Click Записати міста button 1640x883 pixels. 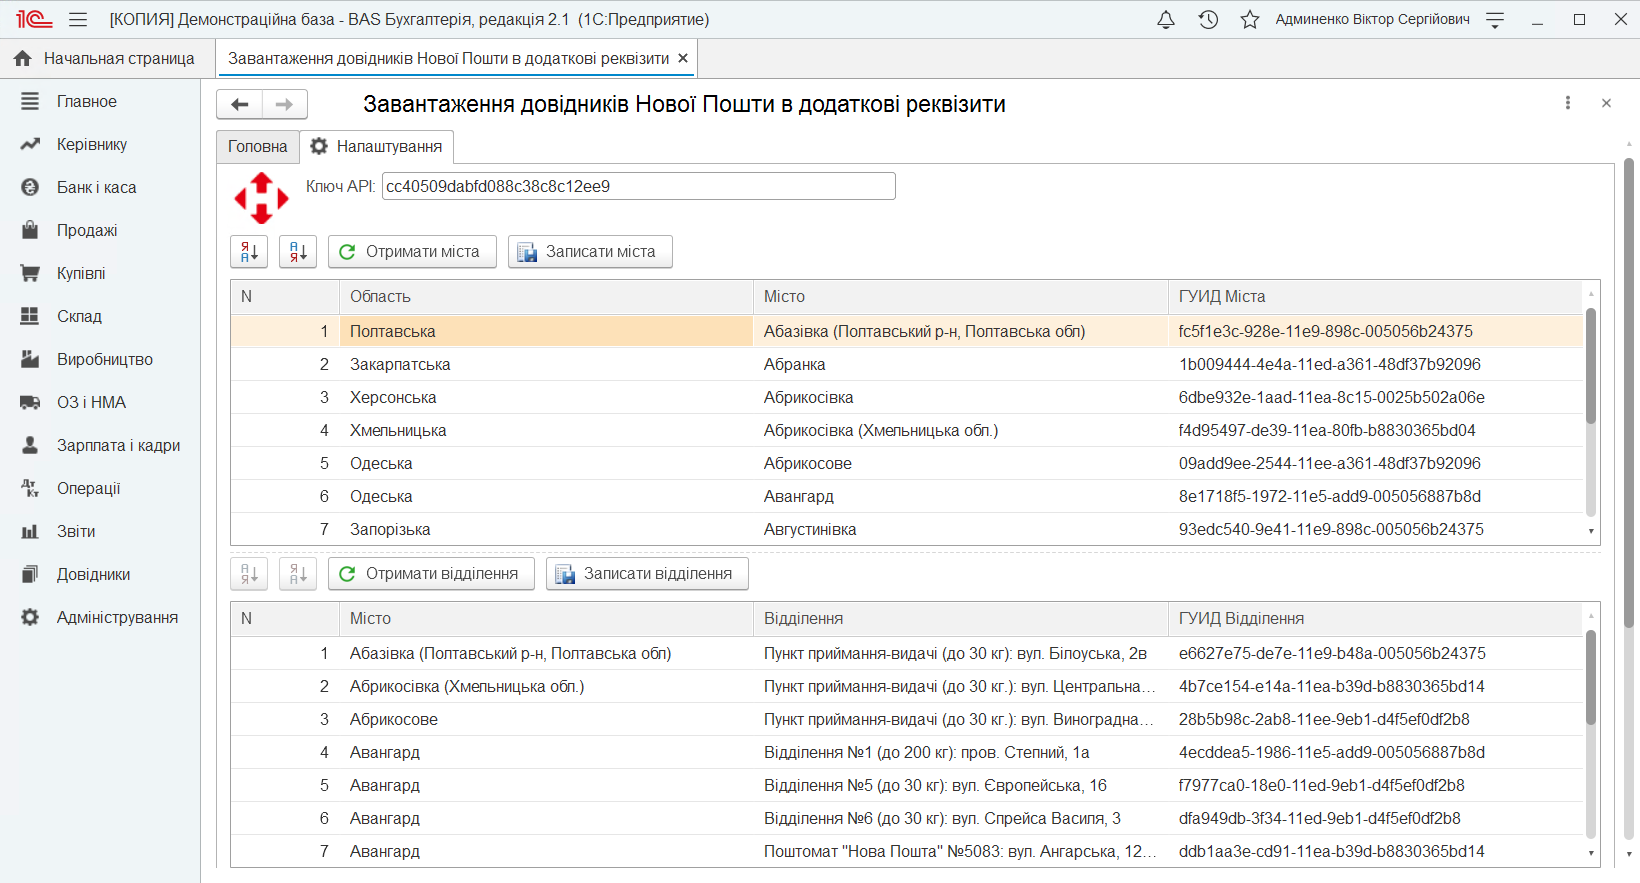(590, 252)
